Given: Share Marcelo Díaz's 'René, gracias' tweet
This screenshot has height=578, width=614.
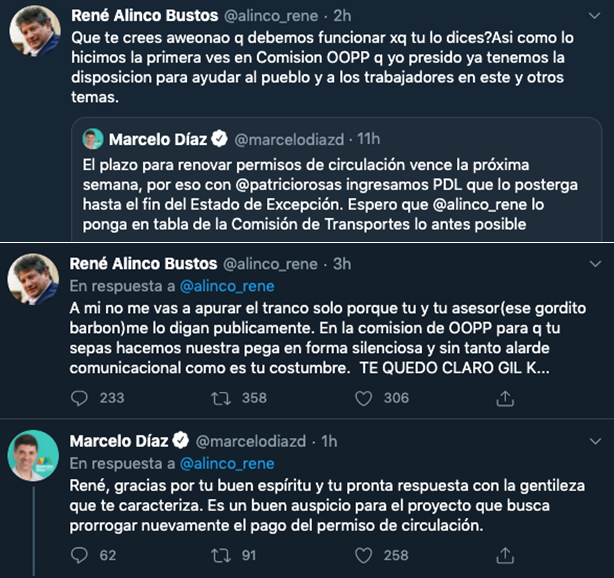Looking at the screenshot, I should (x=505, y=554).
